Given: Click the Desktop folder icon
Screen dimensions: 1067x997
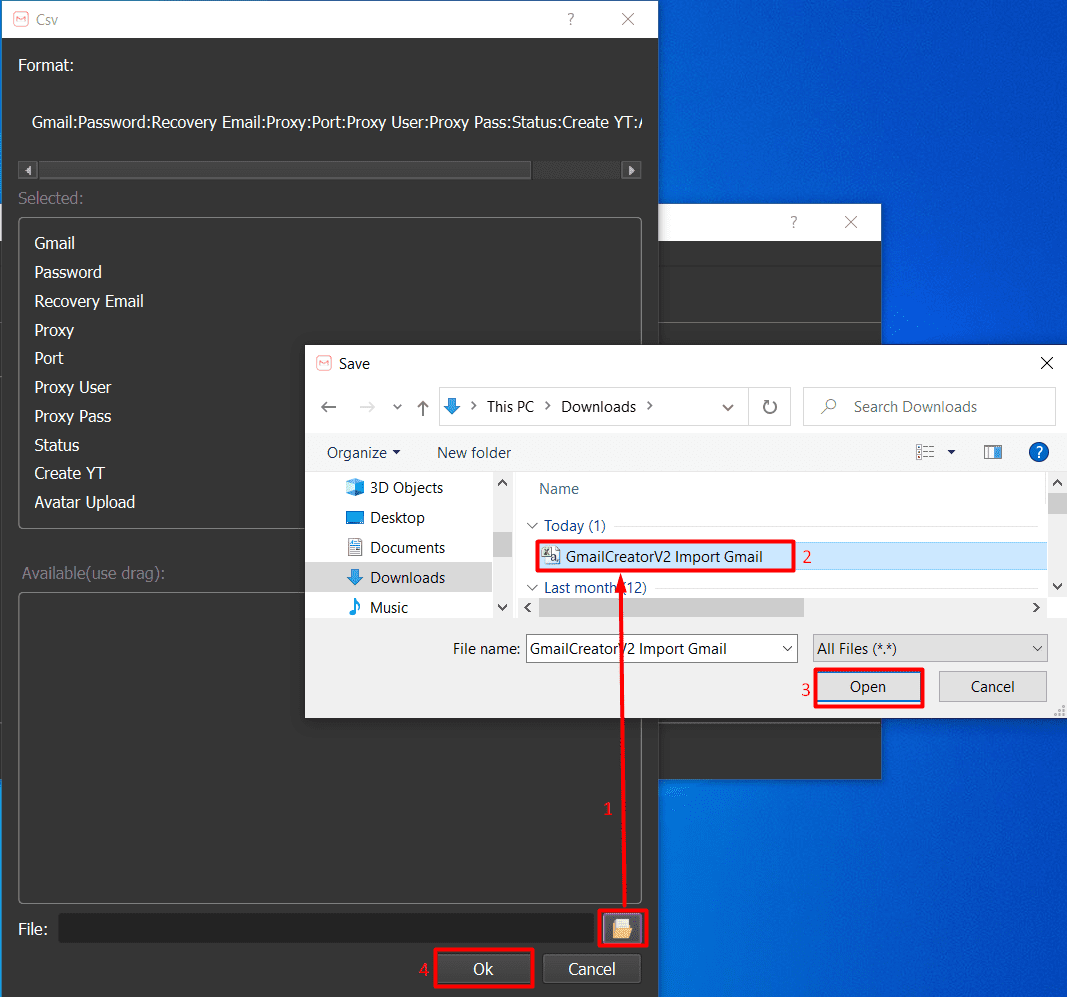Looking at the screenshot, I should tap(355, 517).
